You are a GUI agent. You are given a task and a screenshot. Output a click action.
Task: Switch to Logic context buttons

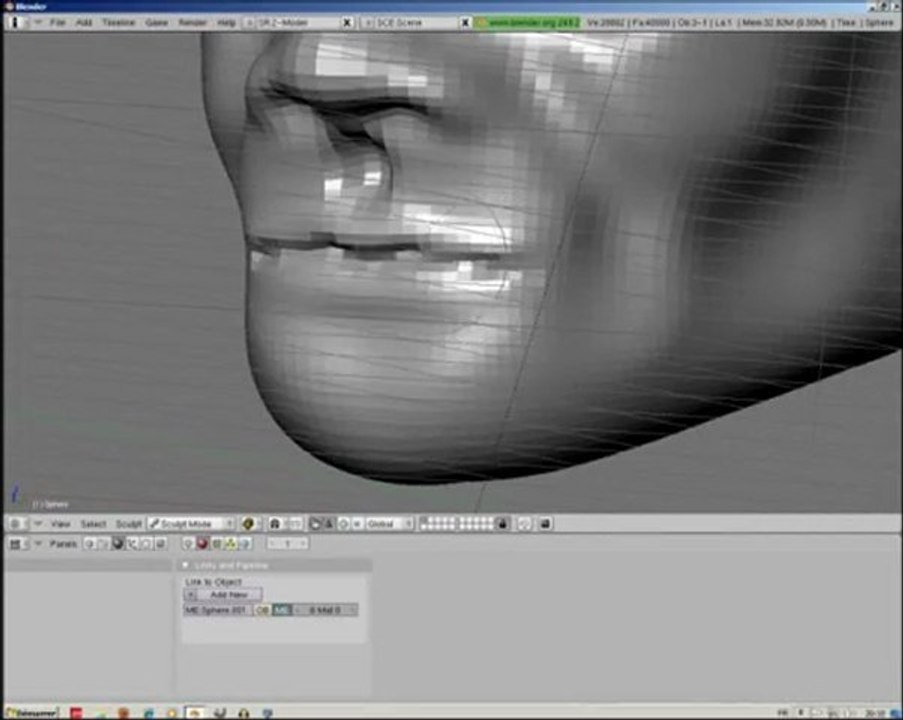tap(90, 544)
